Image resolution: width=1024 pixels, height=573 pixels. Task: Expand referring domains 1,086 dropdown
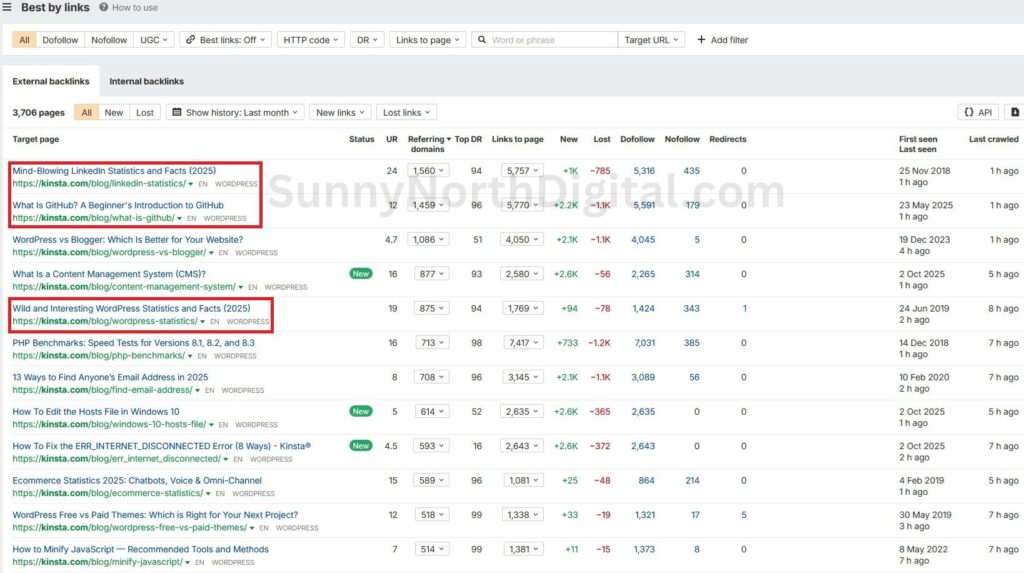pyautogui.click(x=428, y=240)
